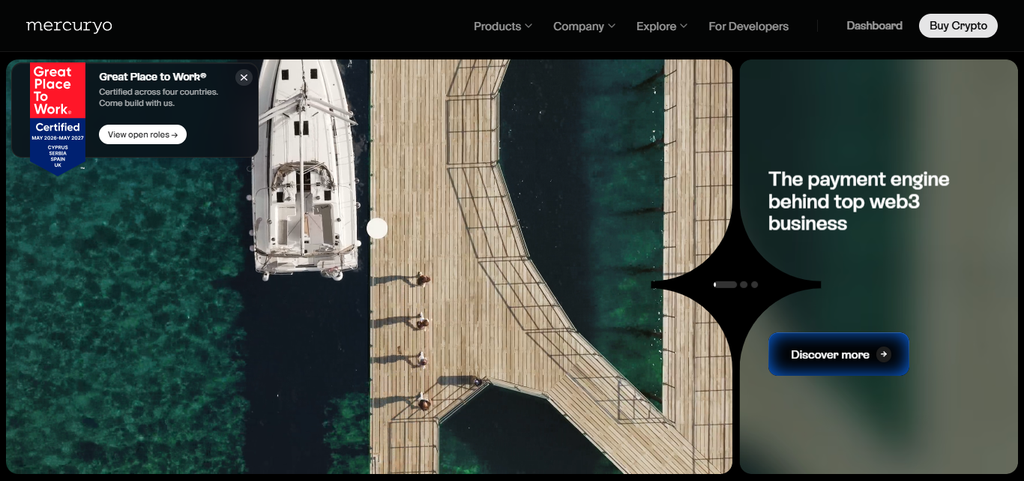Click the Discover more button

(839, 354)
